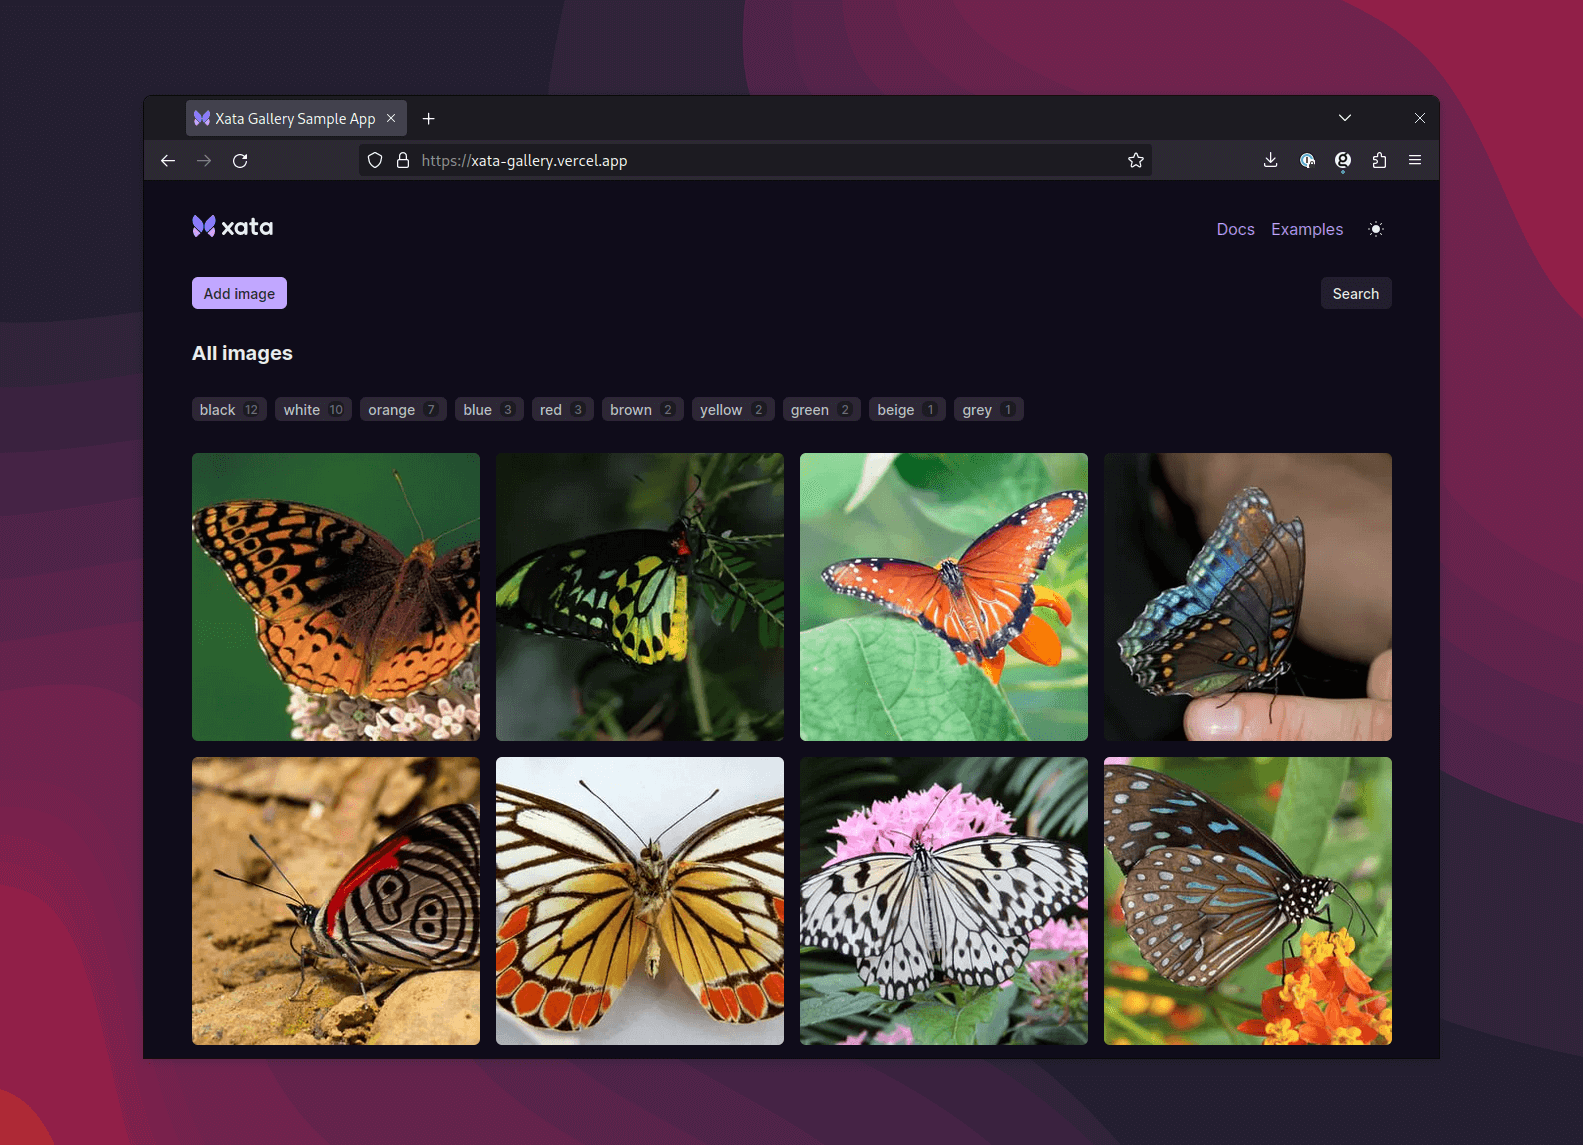This screenshot has width=1583, height=1145.
Task: Go back using the browser back arrow
Action: click(x=168, y=161)
